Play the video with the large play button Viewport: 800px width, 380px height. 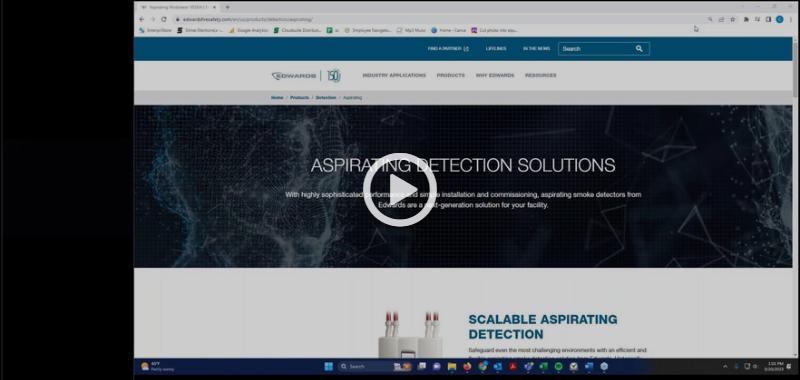tap(399, 189)
